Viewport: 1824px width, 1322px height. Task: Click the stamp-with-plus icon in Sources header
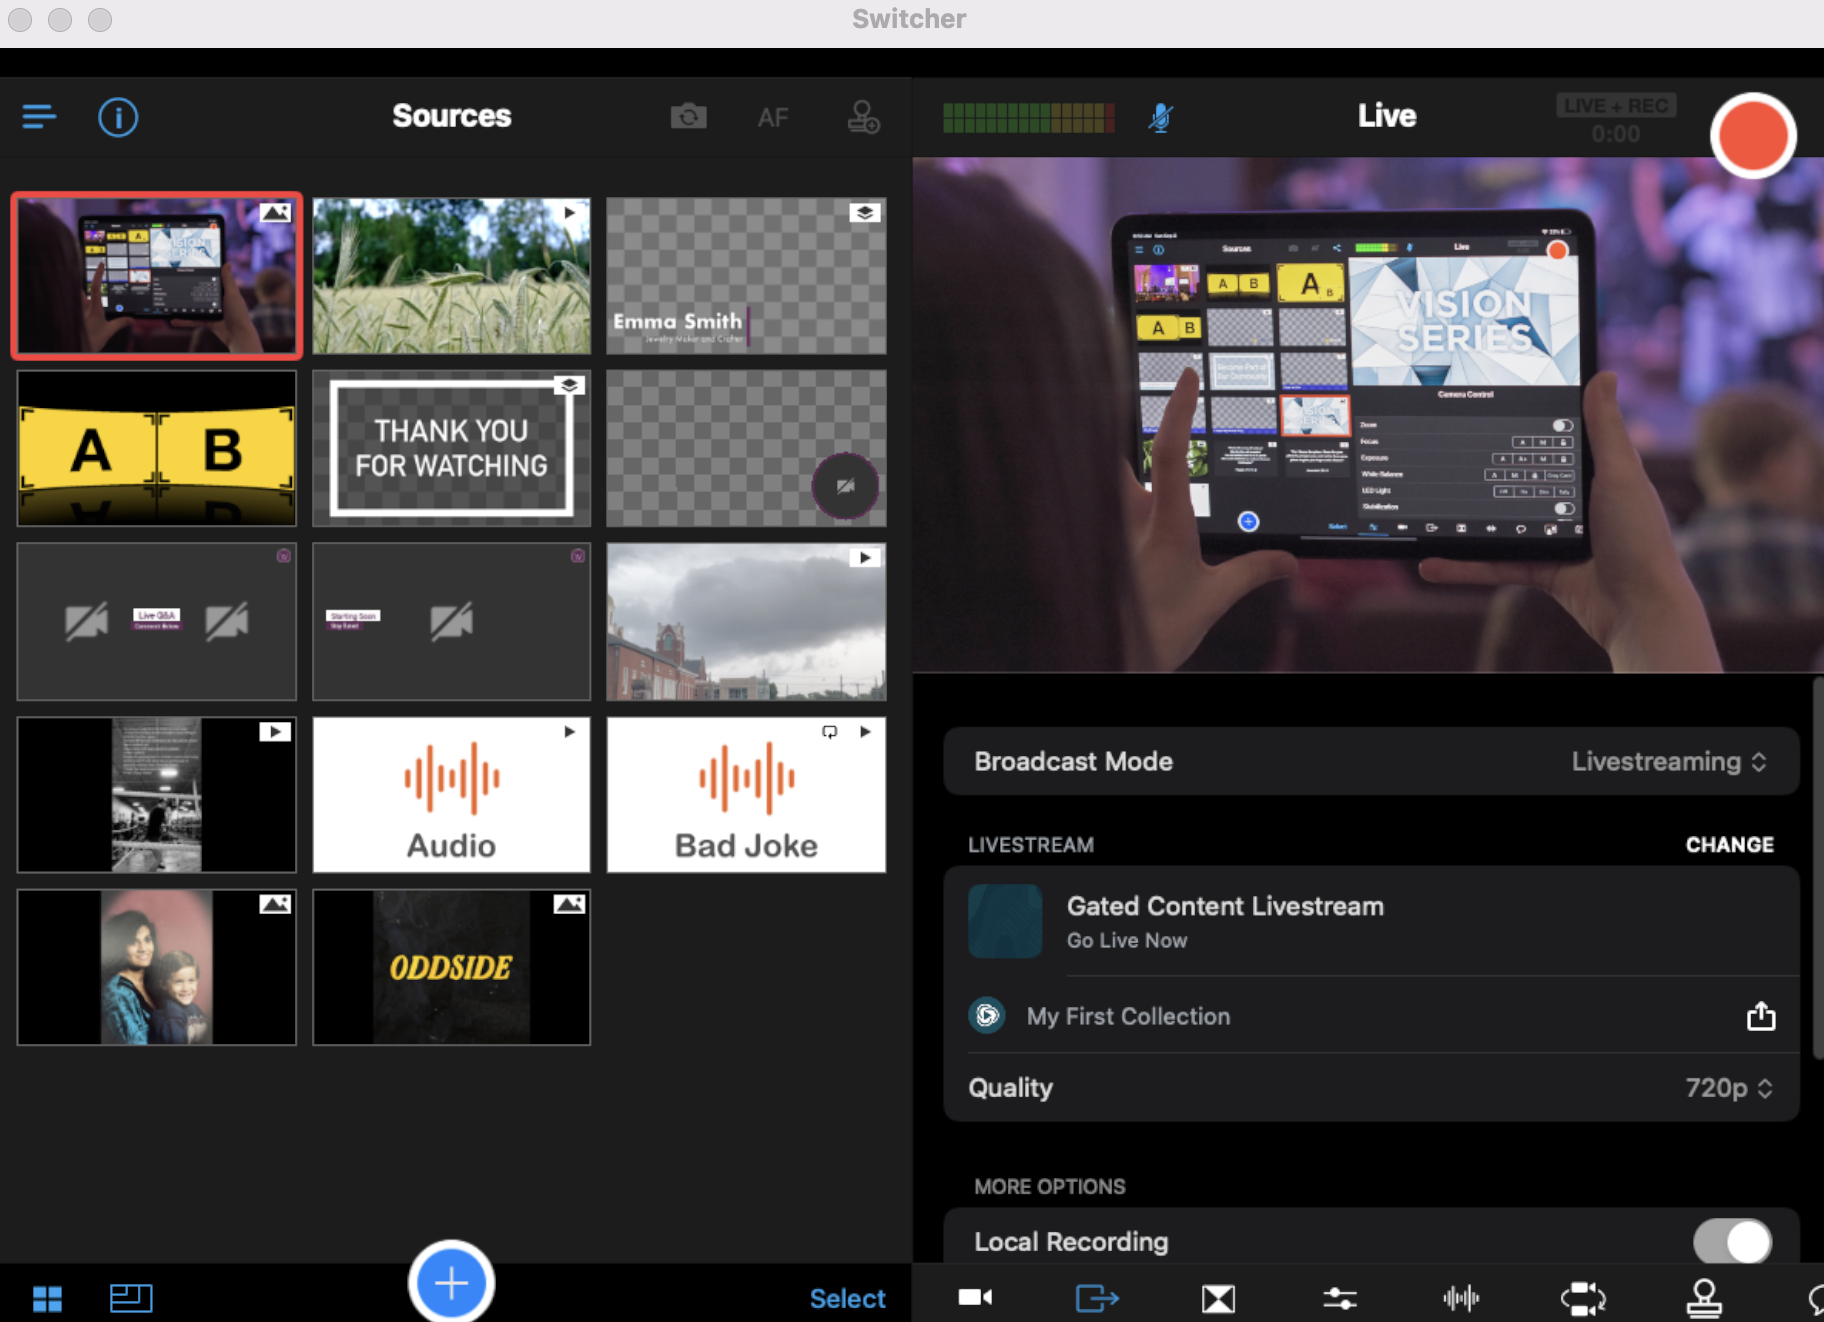(863, 117)
